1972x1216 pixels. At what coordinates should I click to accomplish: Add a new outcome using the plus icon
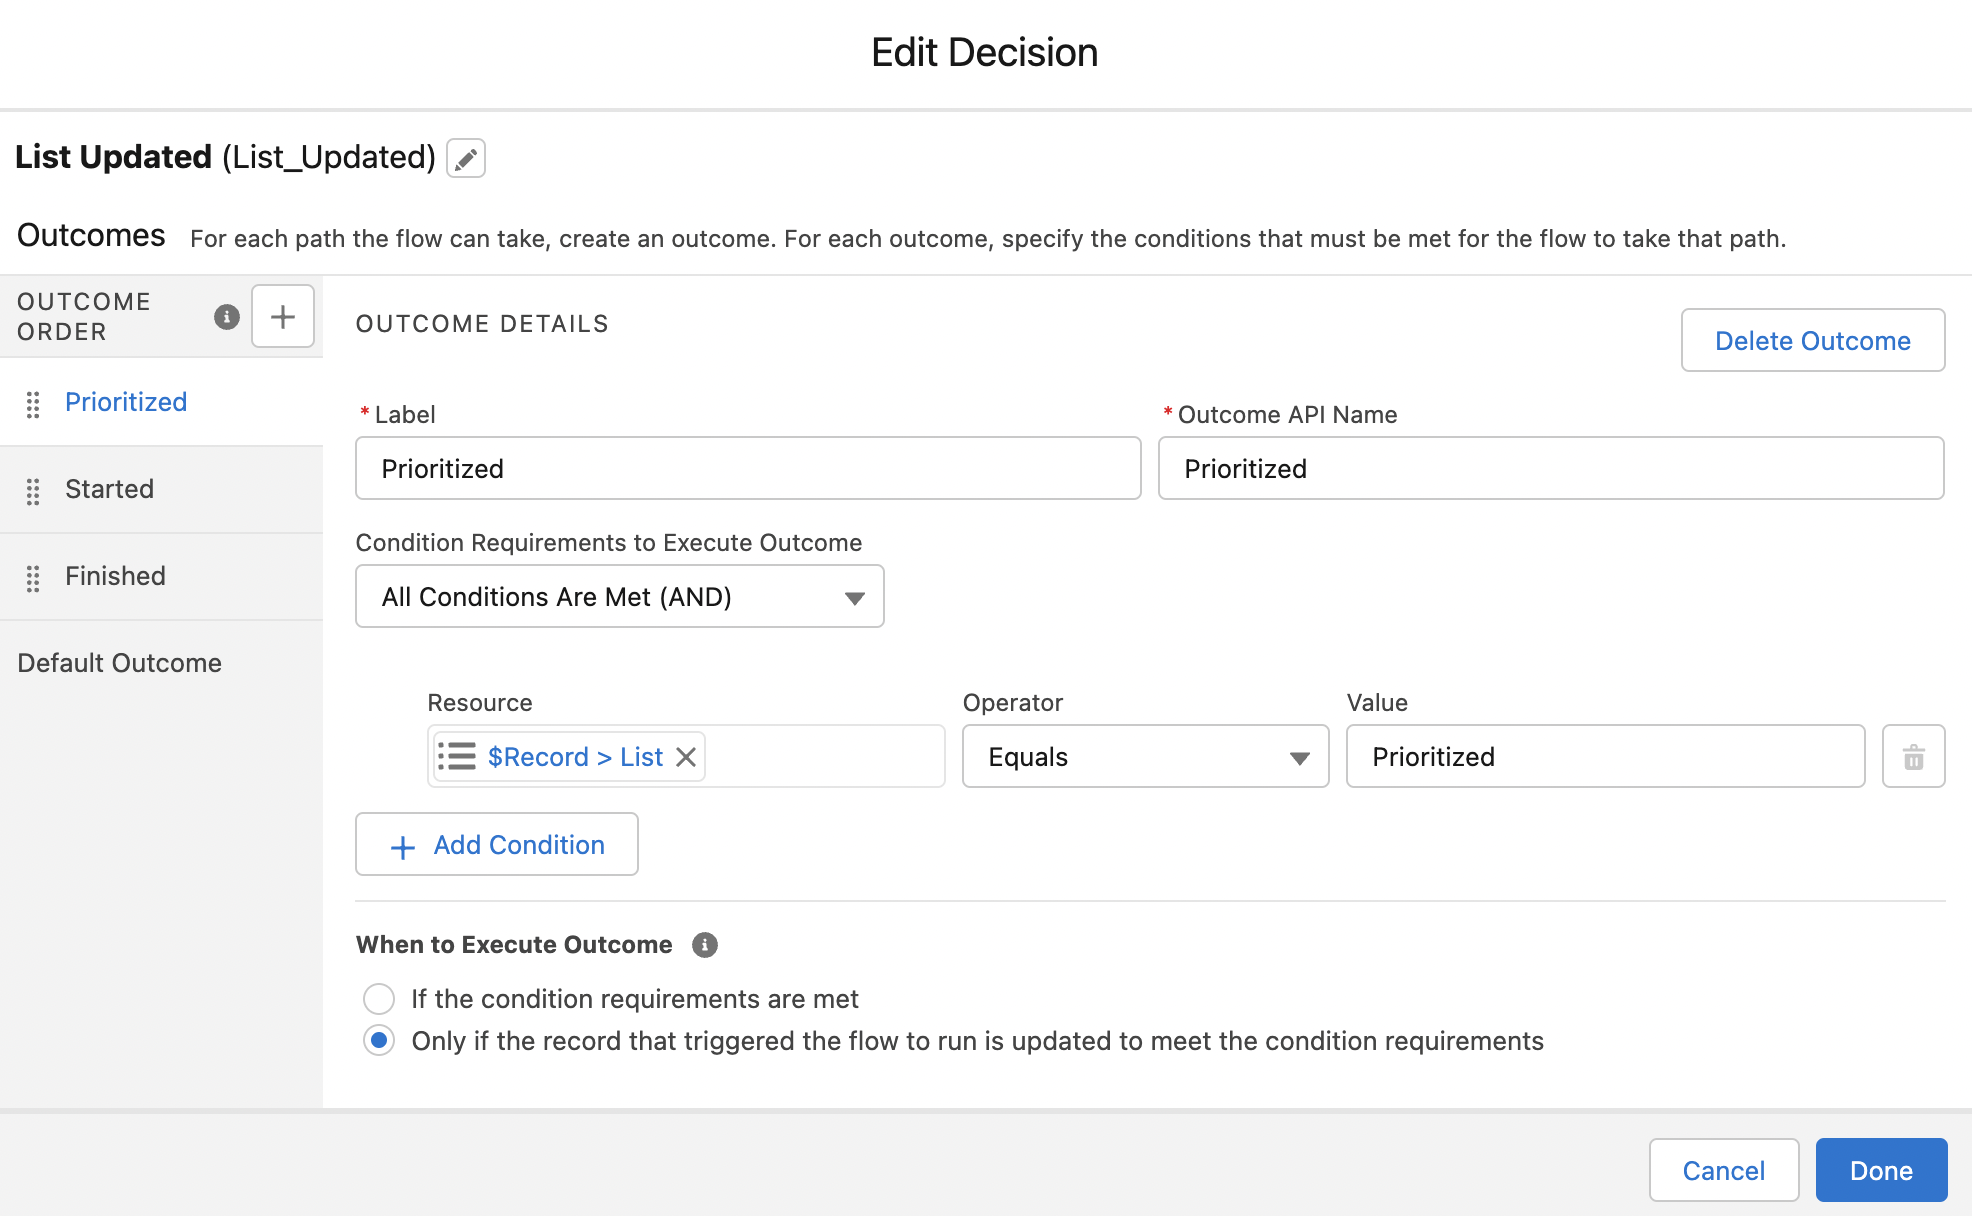tap(283, 316)
